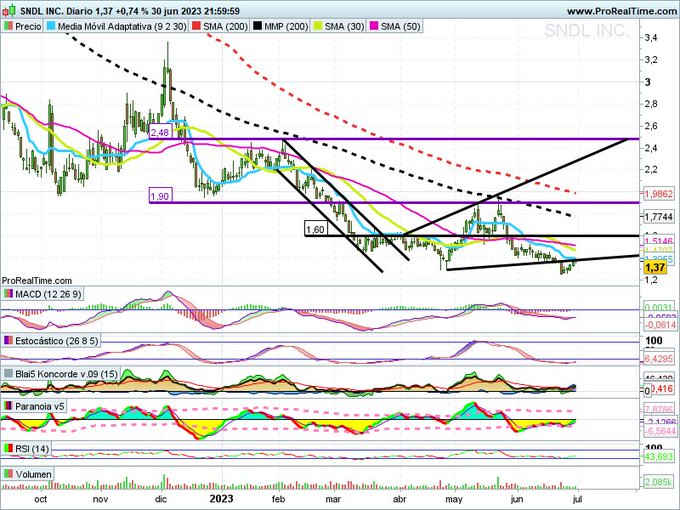Click the black MMP (200) legend swatch

(x=257, y=26)
